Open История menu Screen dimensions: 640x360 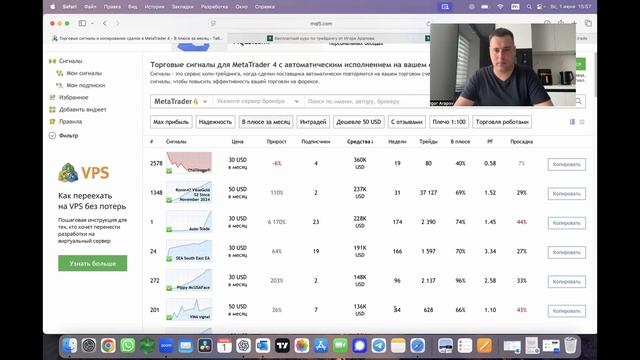(x=154, y=7)
